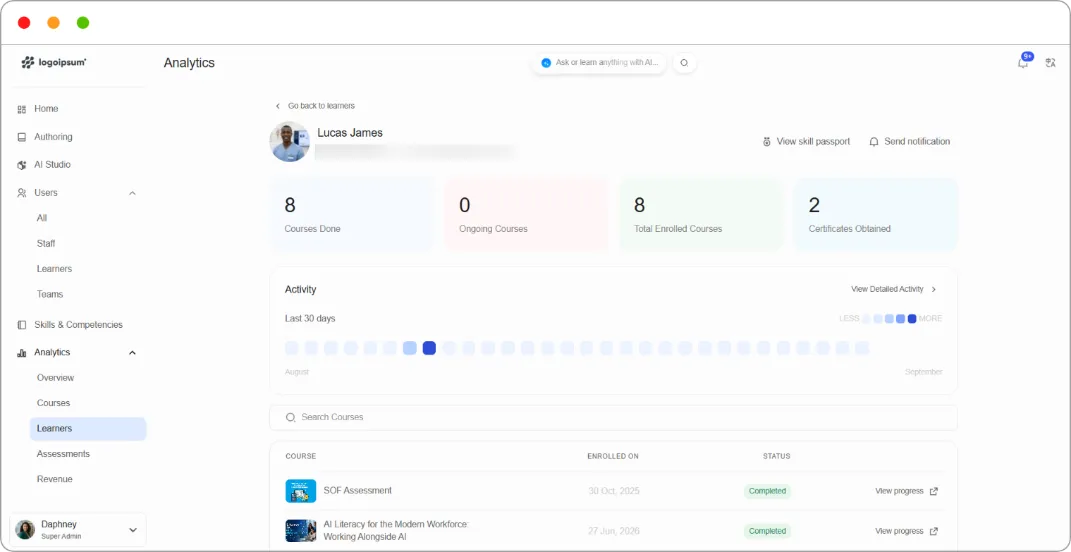The width and height of the screenshot is (1071, 552).
Task: View progress for SOF Assessment
Action: [899, 491]
